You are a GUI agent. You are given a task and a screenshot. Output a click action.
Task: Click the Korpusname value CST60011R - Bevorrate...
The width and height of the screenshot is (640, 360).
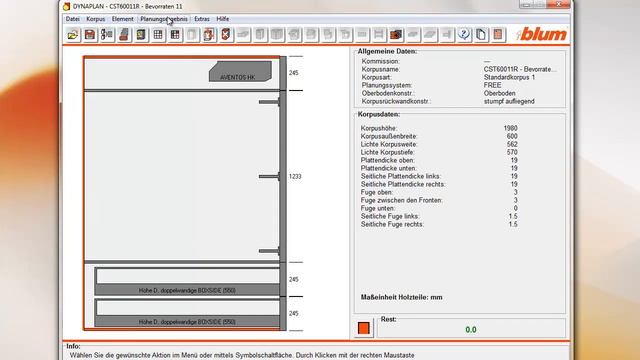(x=520, y=69)
